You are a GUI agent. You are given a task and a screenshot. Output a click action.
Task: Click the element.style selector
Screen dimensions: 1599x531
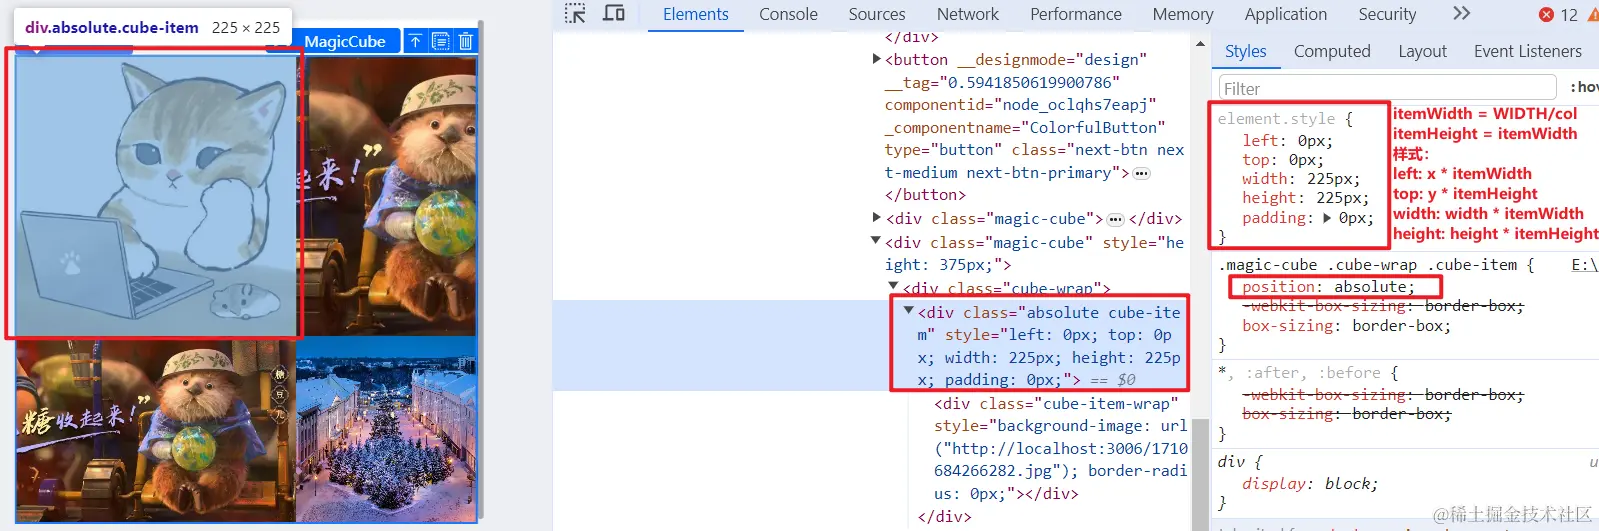point(1276,119)
